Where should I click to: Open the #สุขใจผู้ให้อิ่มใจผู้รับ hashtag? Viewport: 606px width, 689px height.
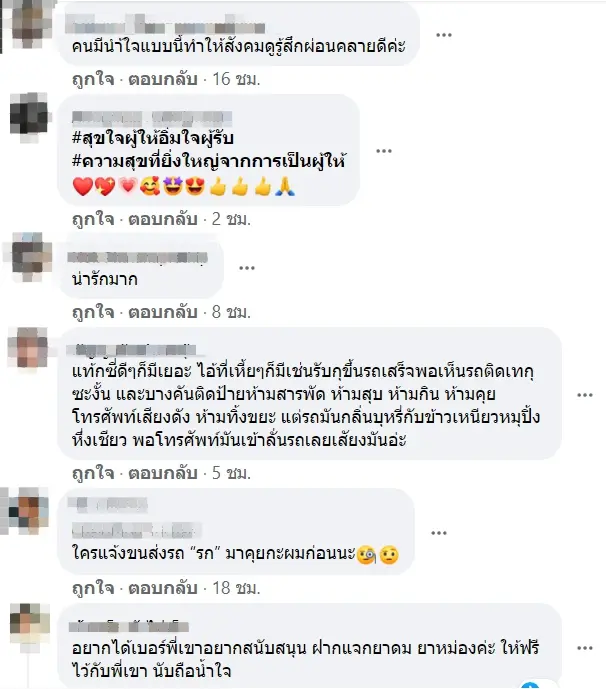pos(152,138)
